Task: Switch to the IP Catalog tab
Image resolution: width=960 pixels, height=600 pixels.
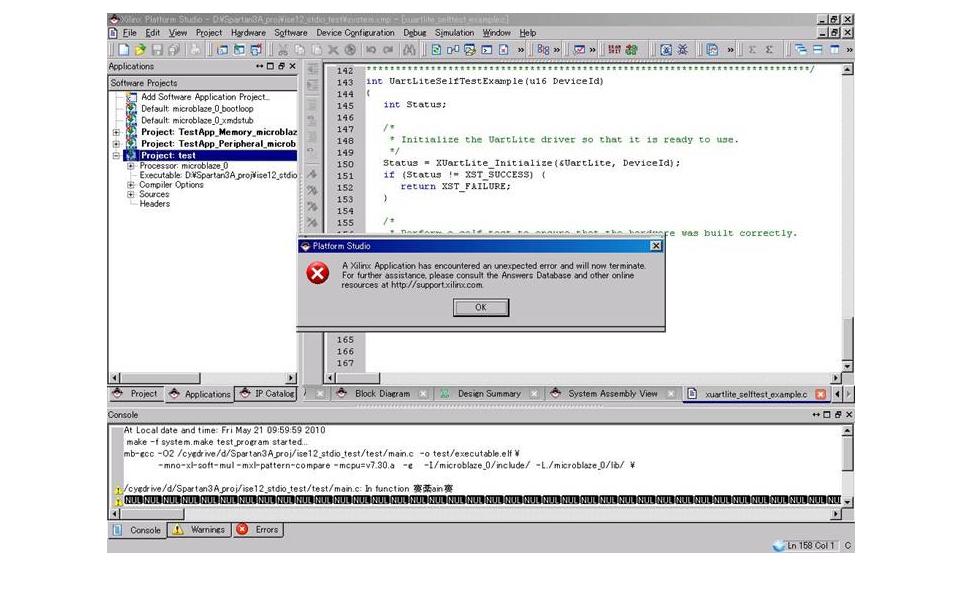Action: point(267,394)
